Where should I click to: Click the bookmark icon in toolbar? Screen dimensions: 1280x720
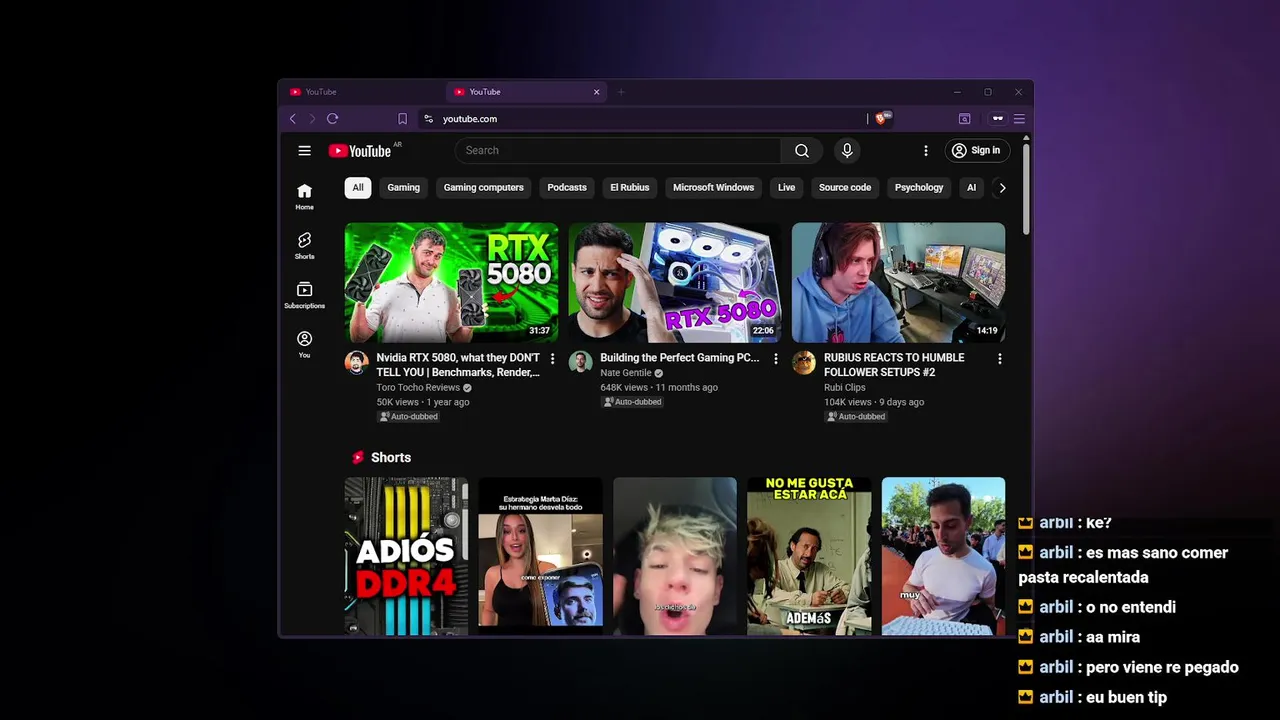click(x=402, y=119)
